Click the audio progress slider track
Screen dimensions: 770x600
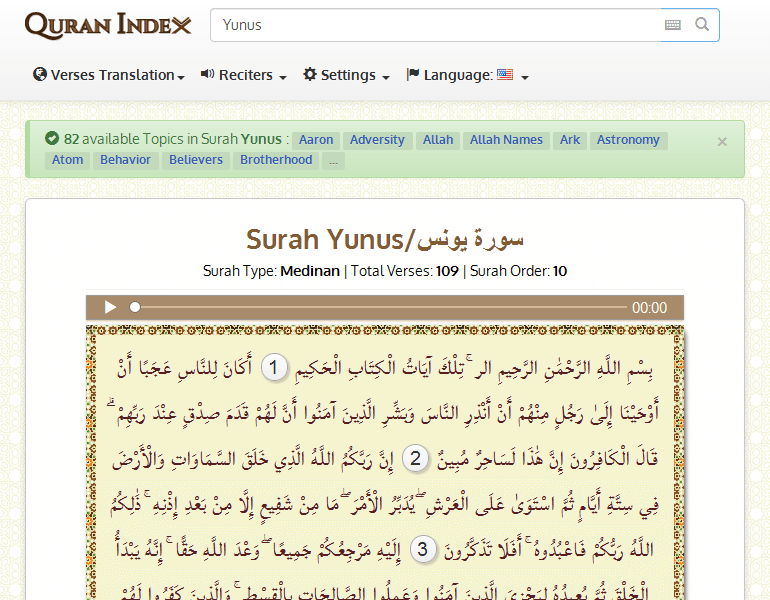pyautogui.click(x=380, y=308)
